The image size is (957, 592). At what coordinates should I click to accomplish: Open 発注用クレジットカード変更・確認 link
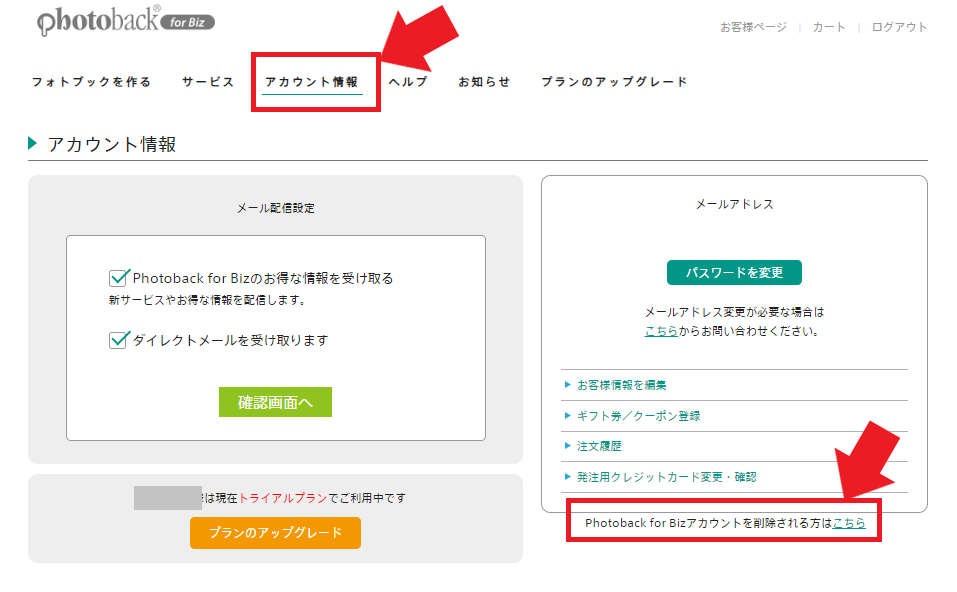(666, 477)
